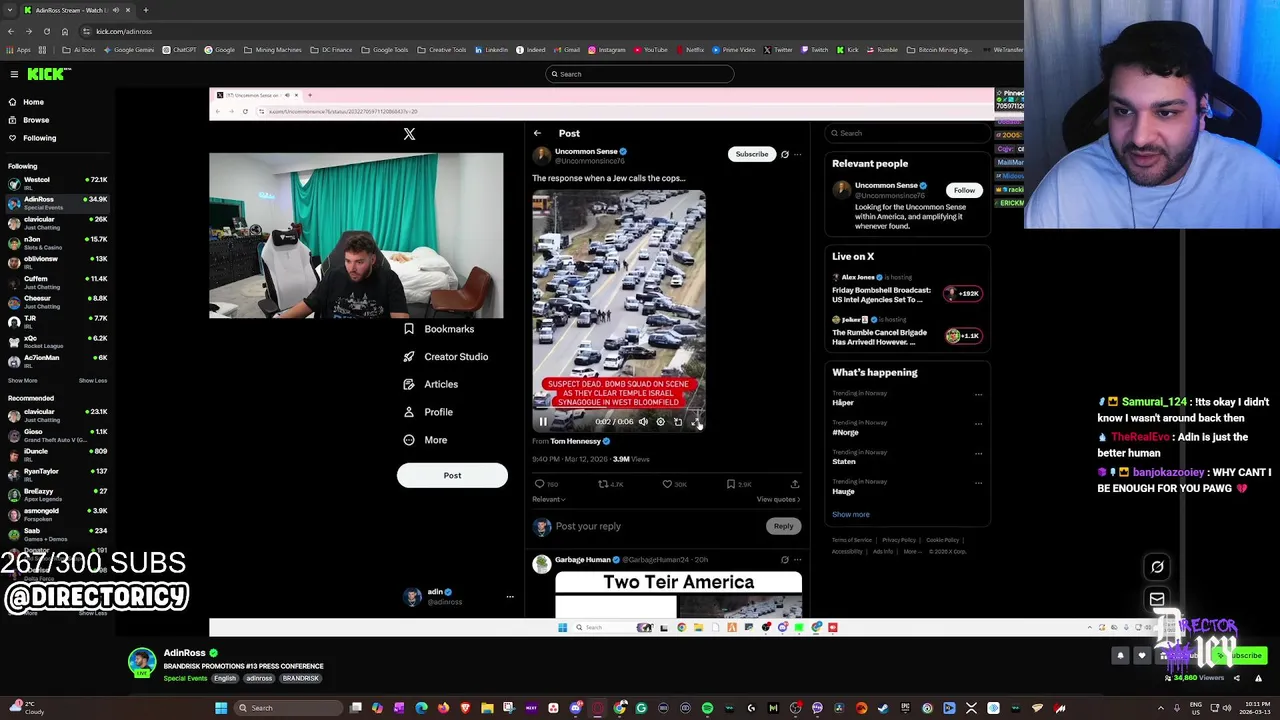Bookmark the tweet
1280x720 pixels.
click(731, 484)
